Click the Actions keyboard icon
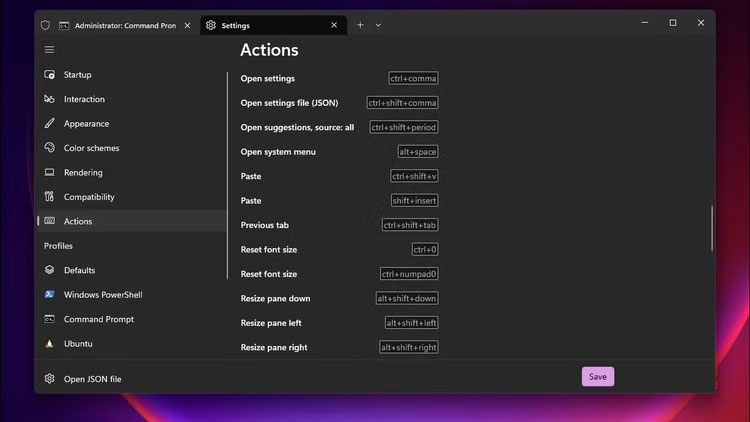The image size is (750, 422). coord(49,221)
